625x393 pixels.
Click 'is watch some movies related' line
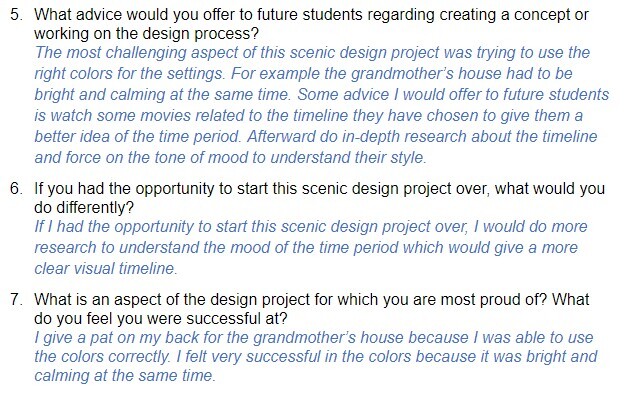(x=309, y=116)
